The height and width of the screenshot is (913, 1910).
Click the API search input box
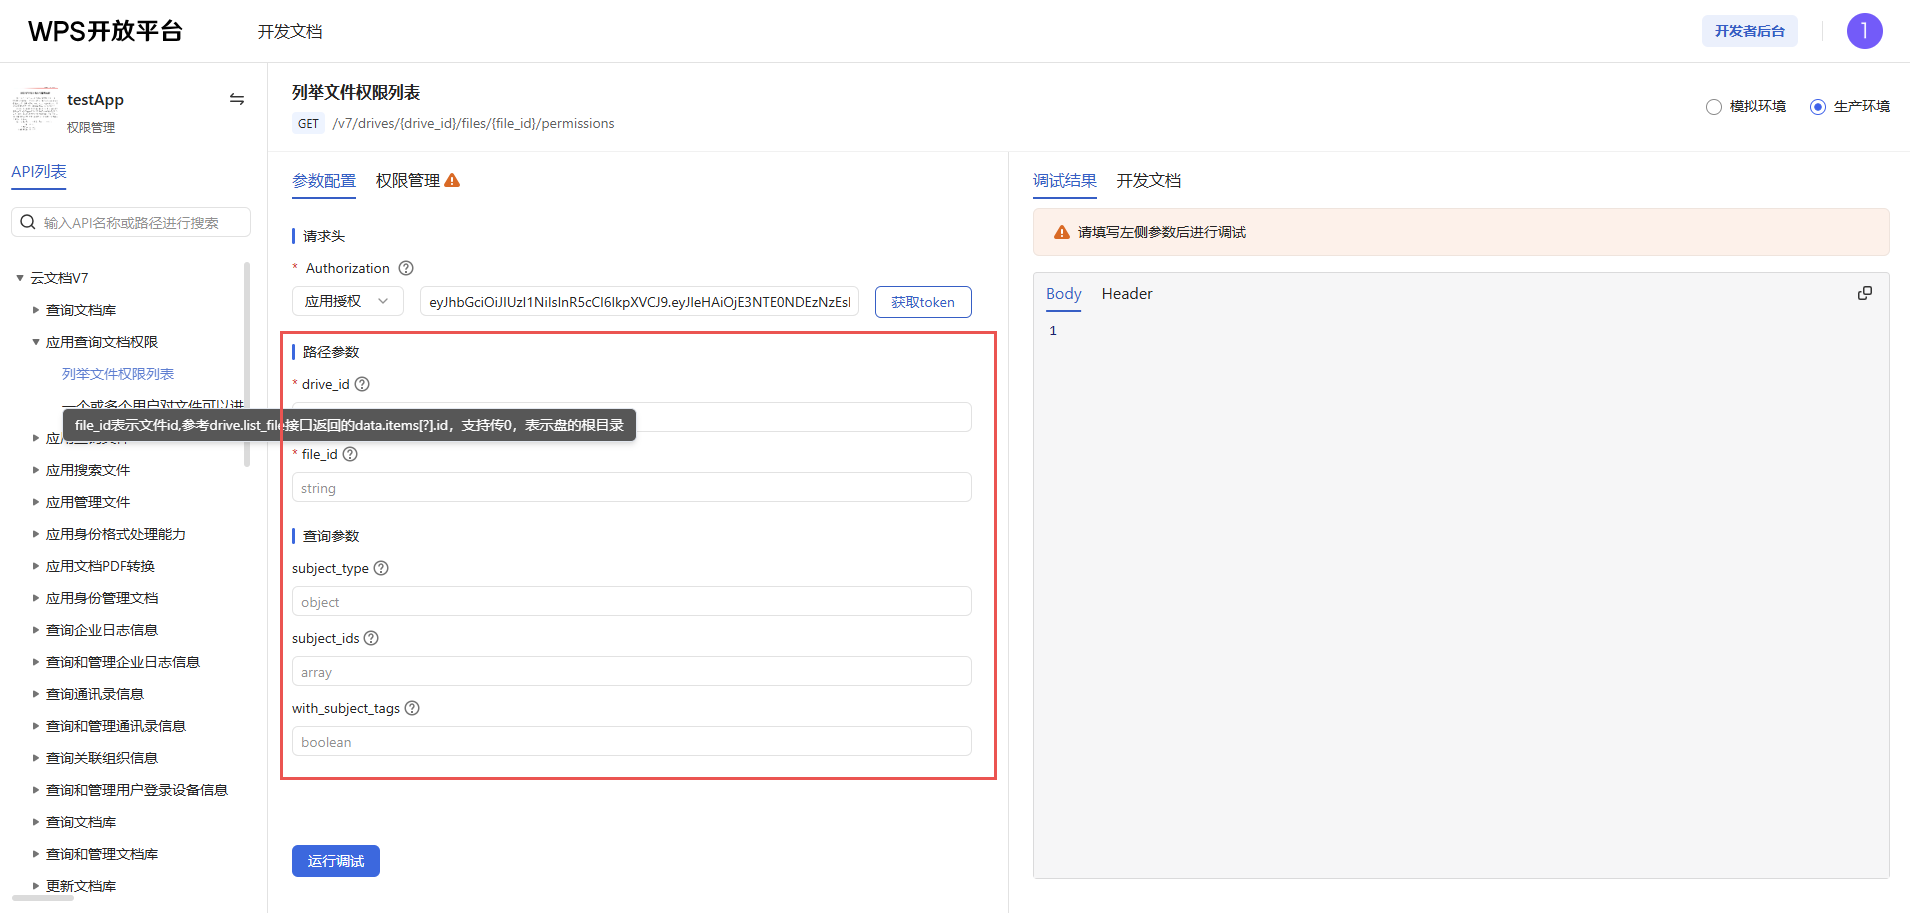click(x=140, y=222)
